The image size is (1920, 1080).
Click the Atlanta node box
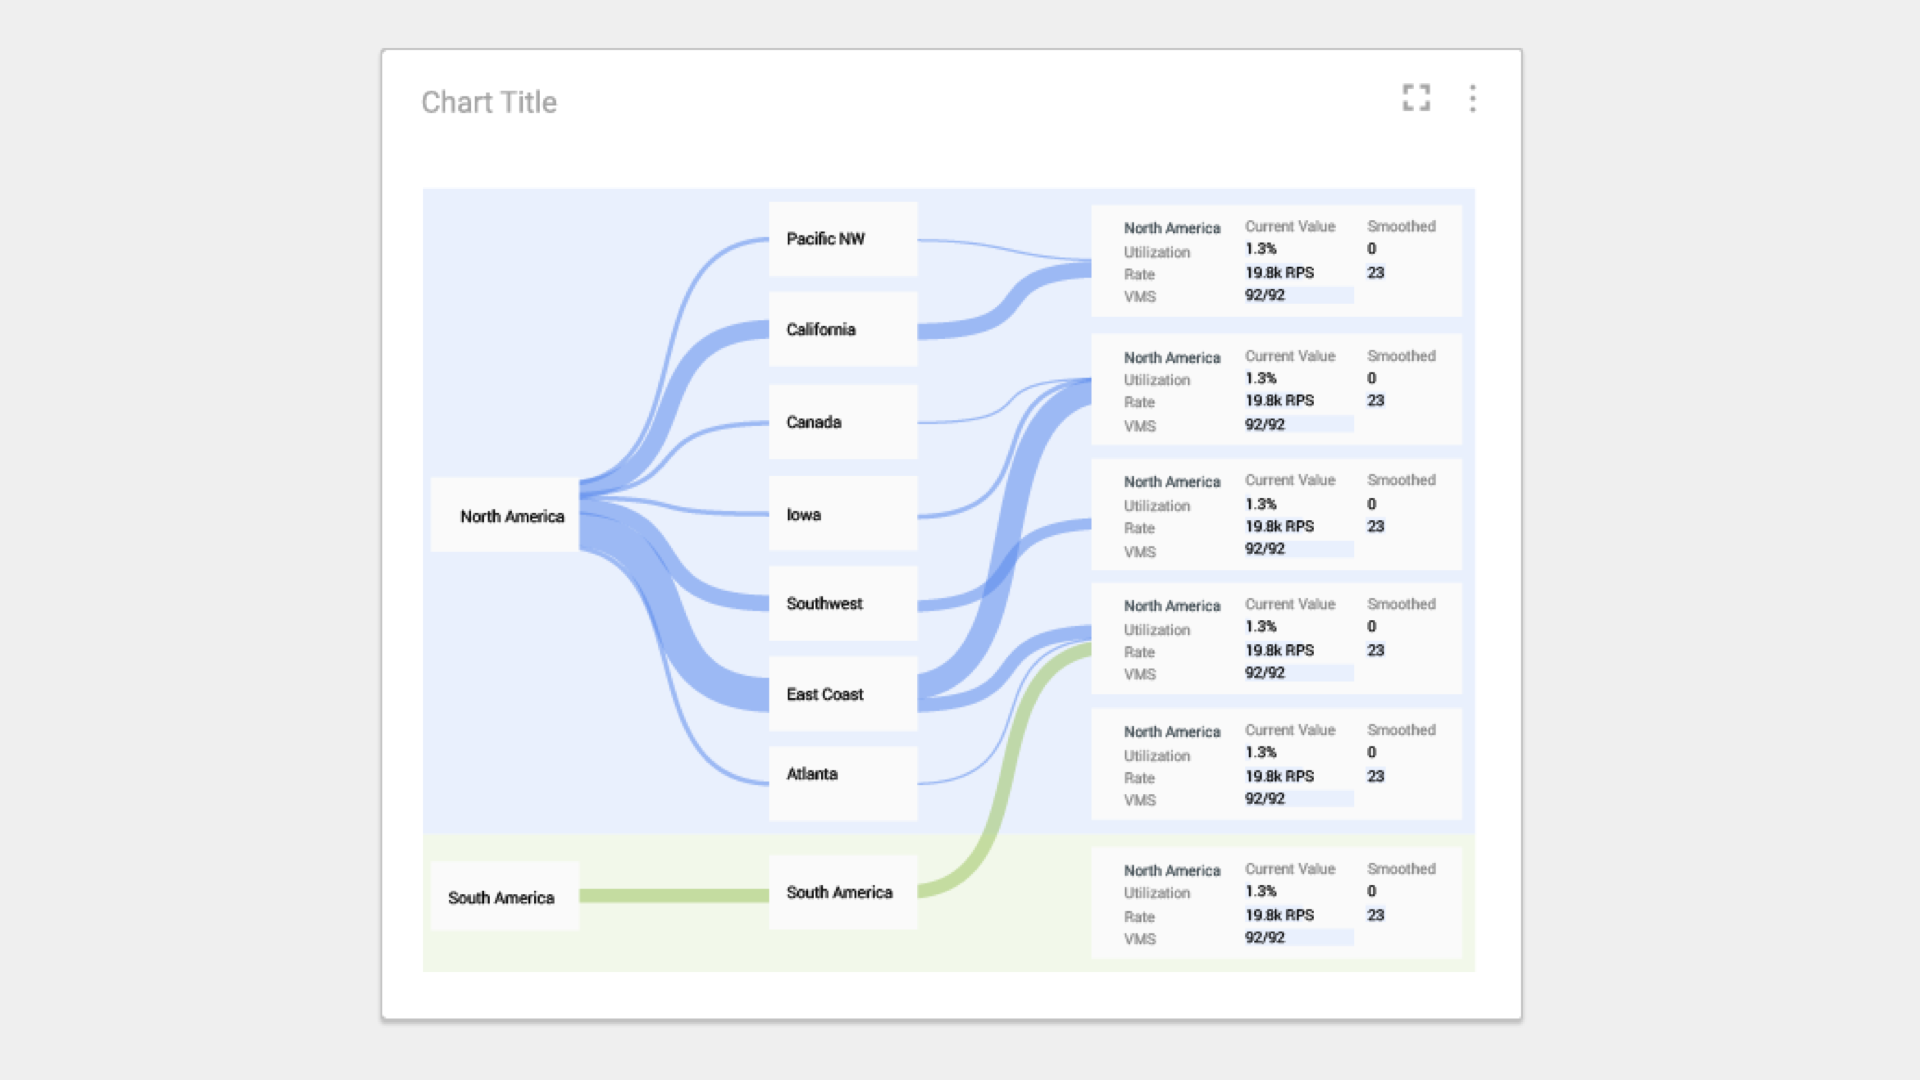coord(842,783)
